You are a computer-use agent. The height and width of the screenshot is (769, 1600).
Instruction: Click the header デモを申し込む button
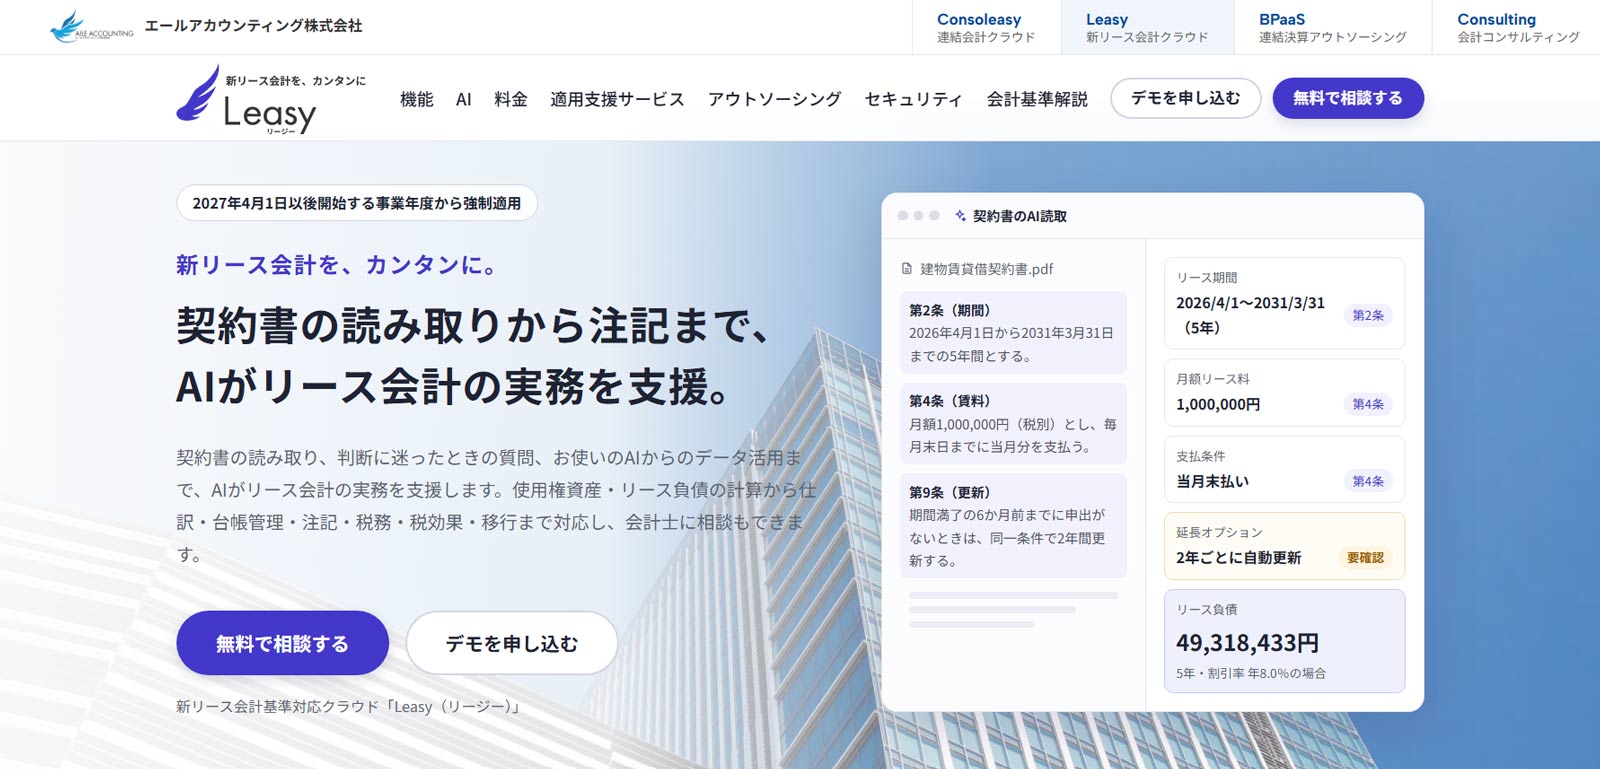(x=1186, y=98)
